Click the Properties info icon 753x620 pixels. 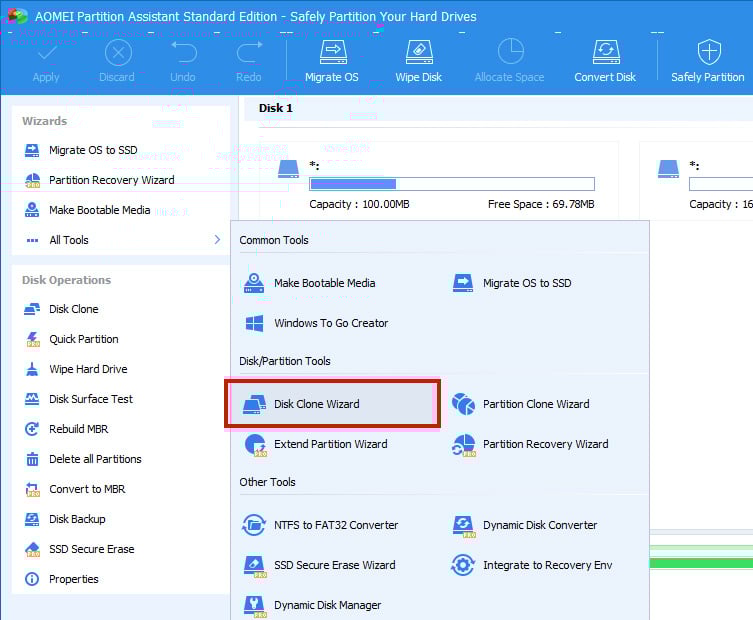pyautogui.click(x=32, y=579)
